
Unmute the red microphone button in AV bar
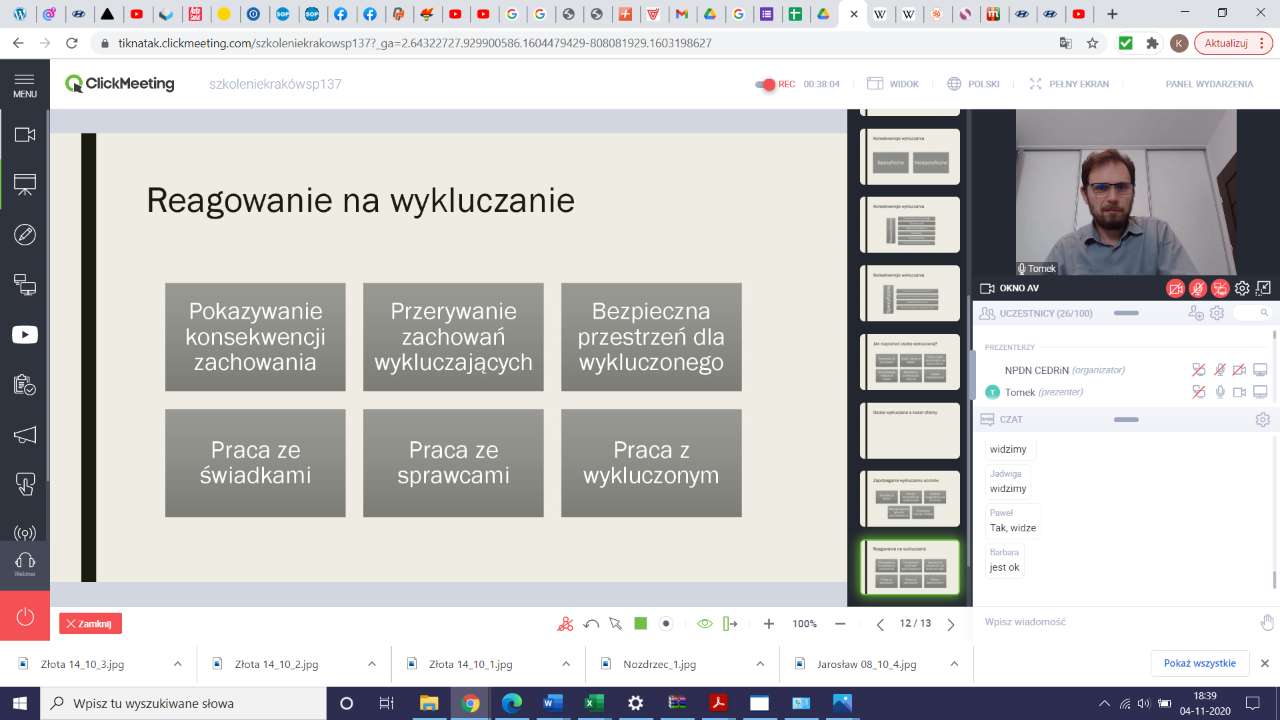point(1197,289)
